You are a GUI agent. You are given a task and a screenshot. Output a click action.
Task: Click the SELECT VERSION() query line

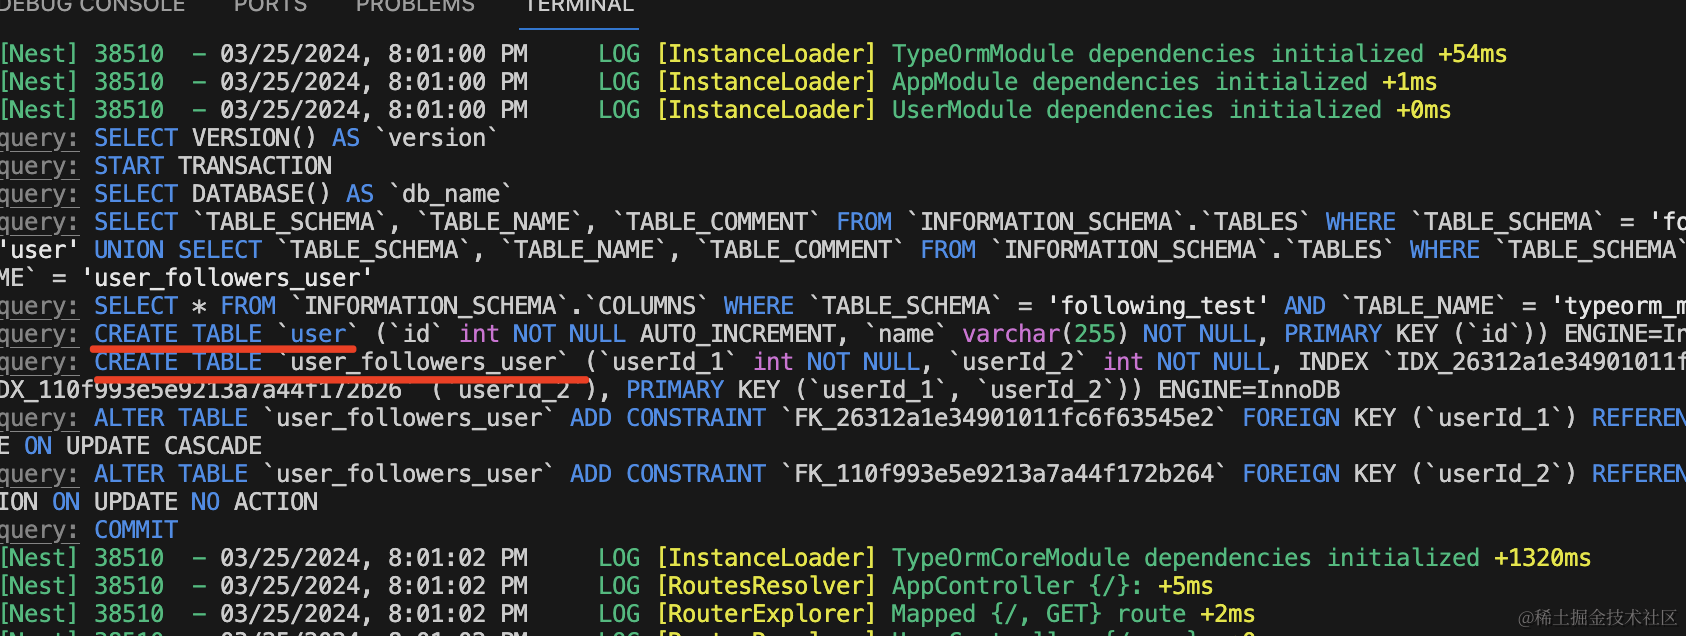tap(295, 138)
